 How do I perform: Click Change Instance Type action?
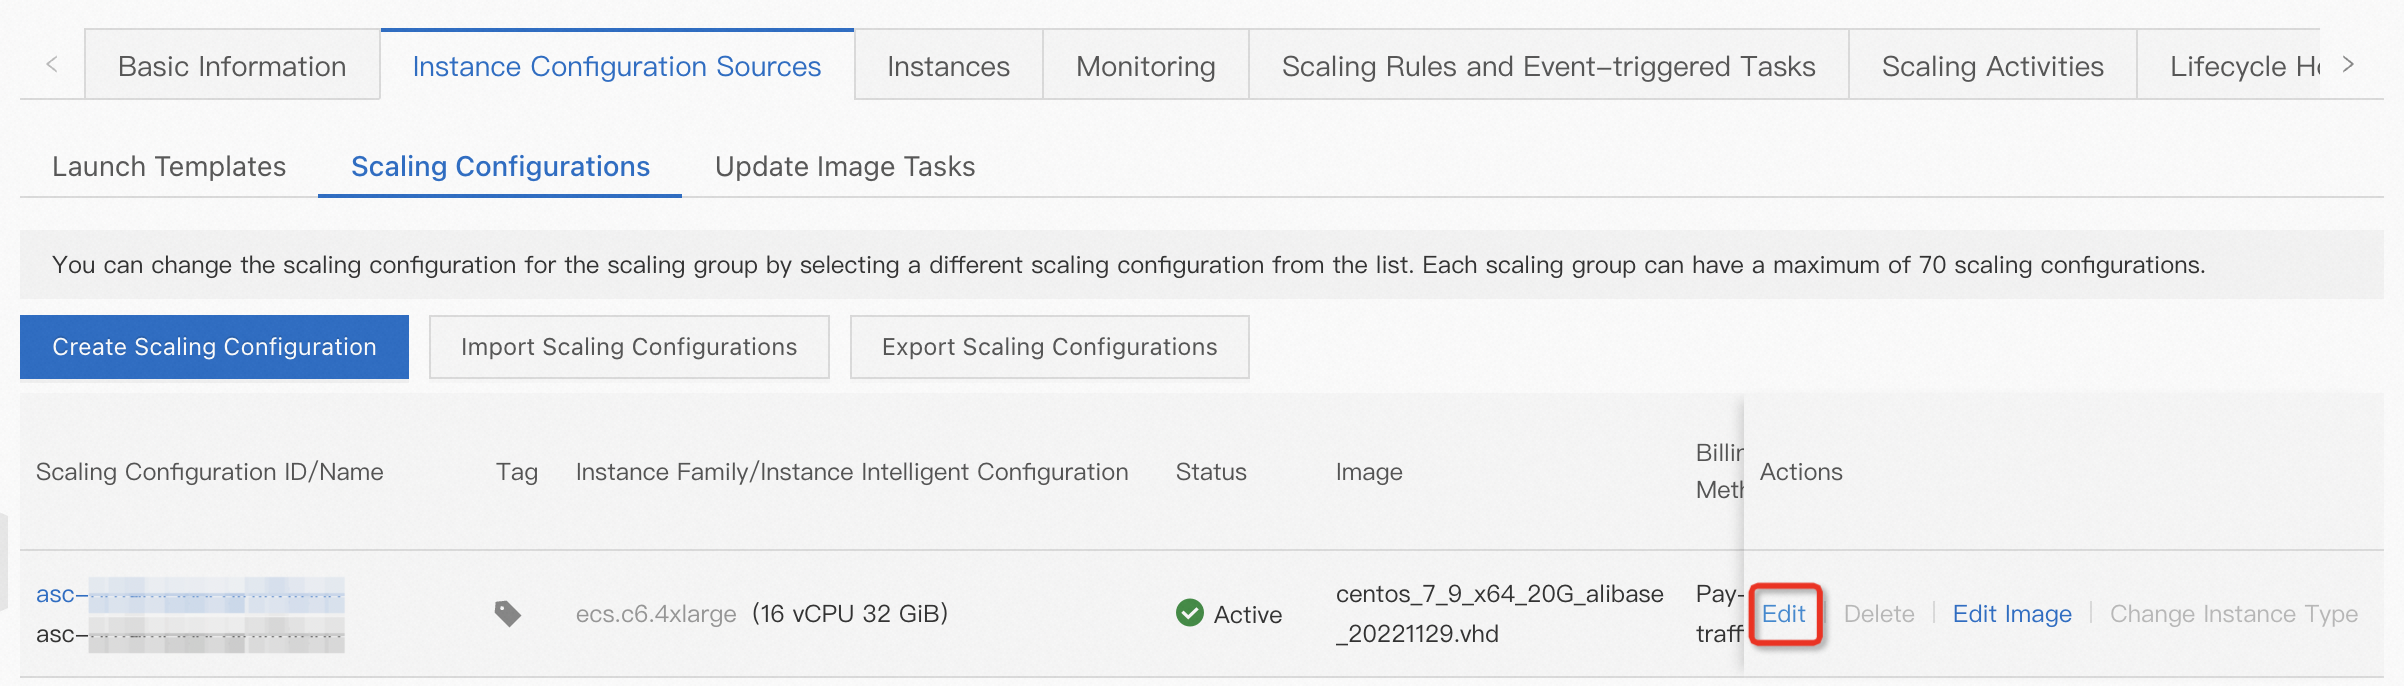pyautogui.click(x=2233, y=614)
